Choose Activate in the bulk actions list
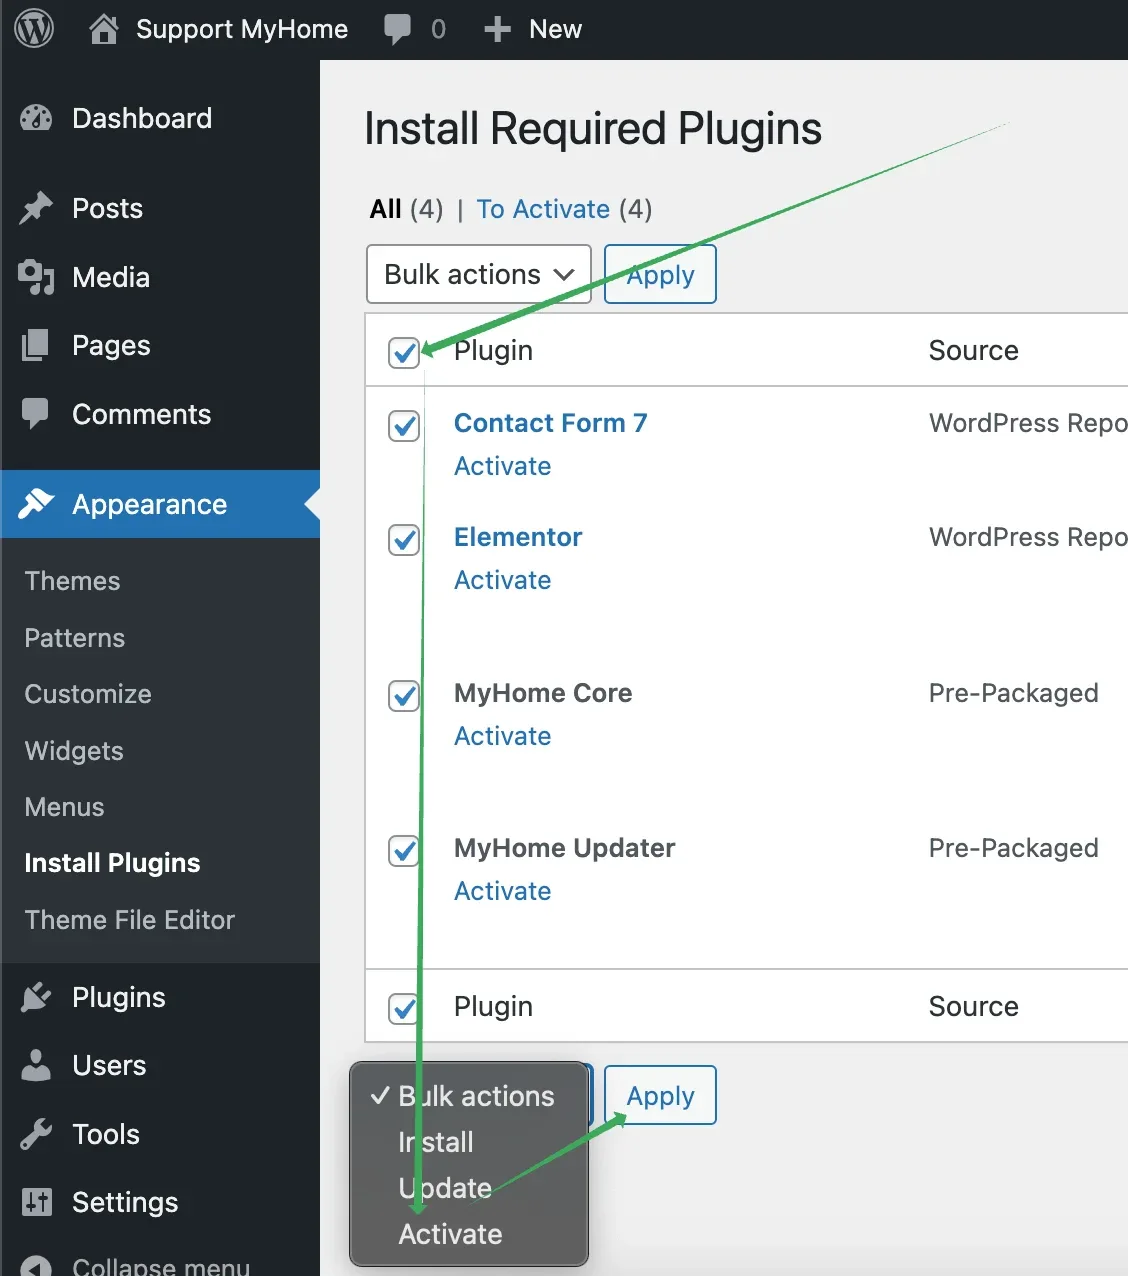Viewport: 1128px width, 1276px height. (x=469, y=1234)
